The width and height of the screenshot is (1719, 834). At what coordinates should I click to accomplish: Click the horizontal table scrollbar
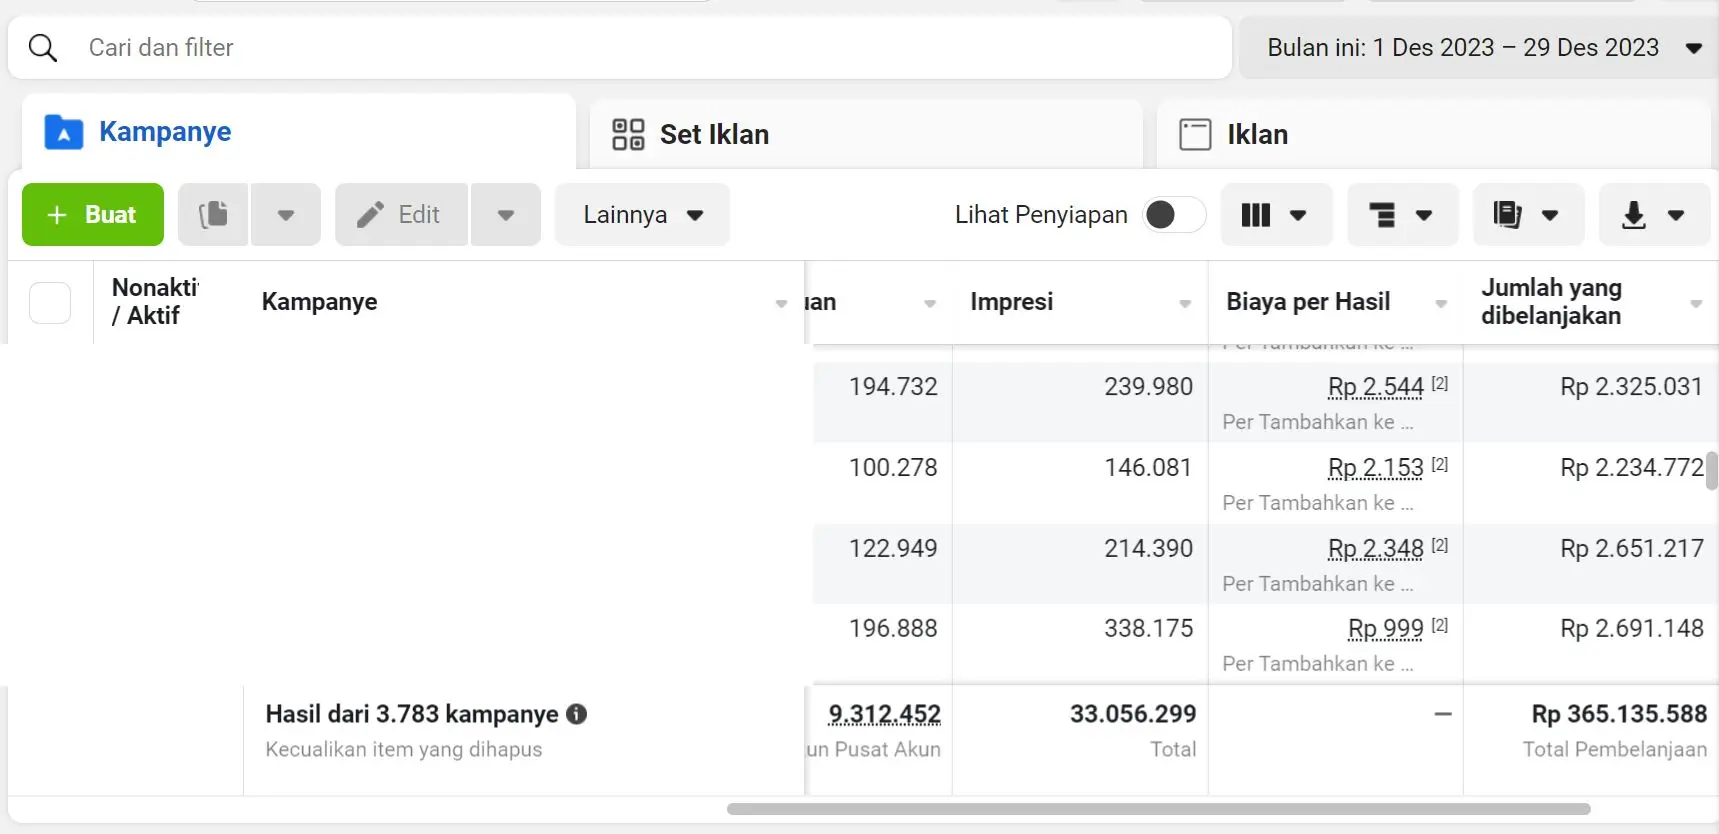pos(1158,809)
